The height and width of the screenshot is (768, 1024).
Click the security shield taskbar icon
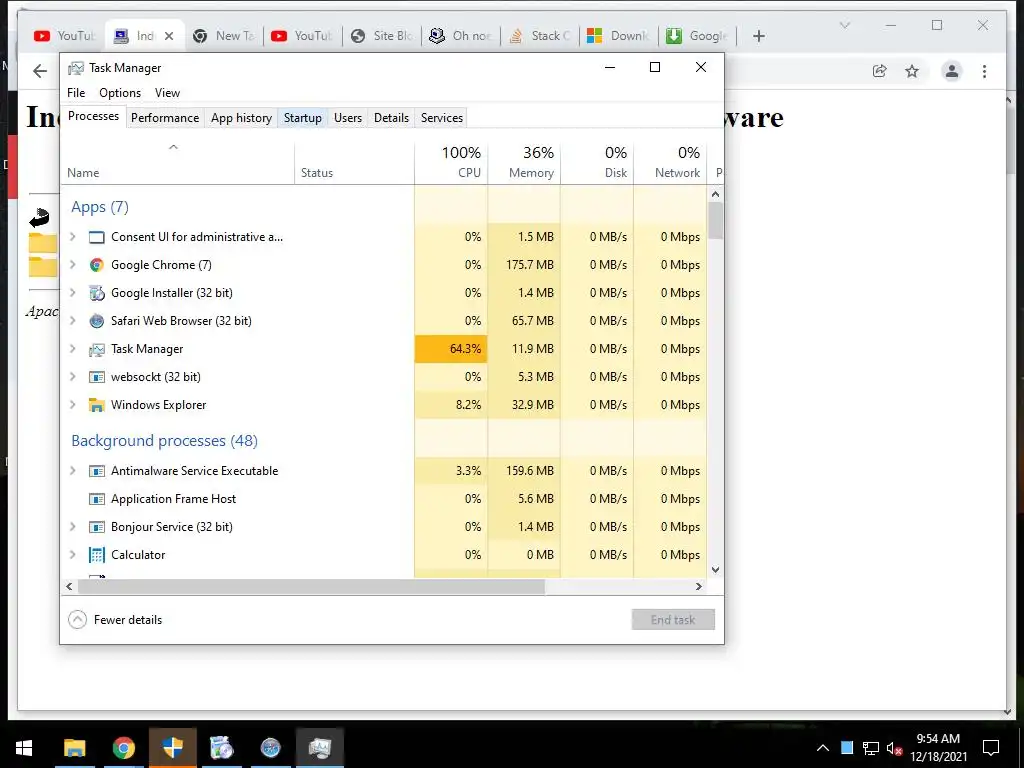click(x=172, y=748)
